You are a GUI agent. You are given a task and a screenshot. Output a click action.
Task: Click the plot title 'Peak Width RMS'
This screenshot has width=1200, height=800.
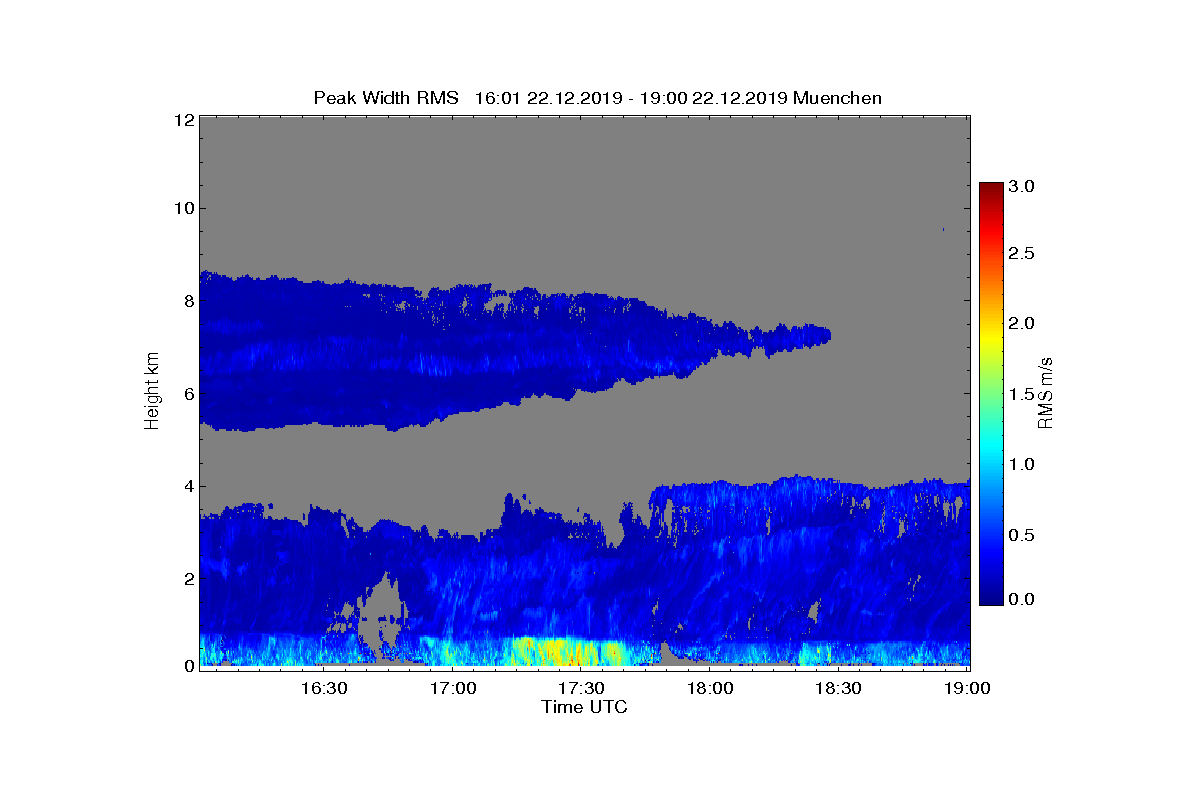coord(386,98)
